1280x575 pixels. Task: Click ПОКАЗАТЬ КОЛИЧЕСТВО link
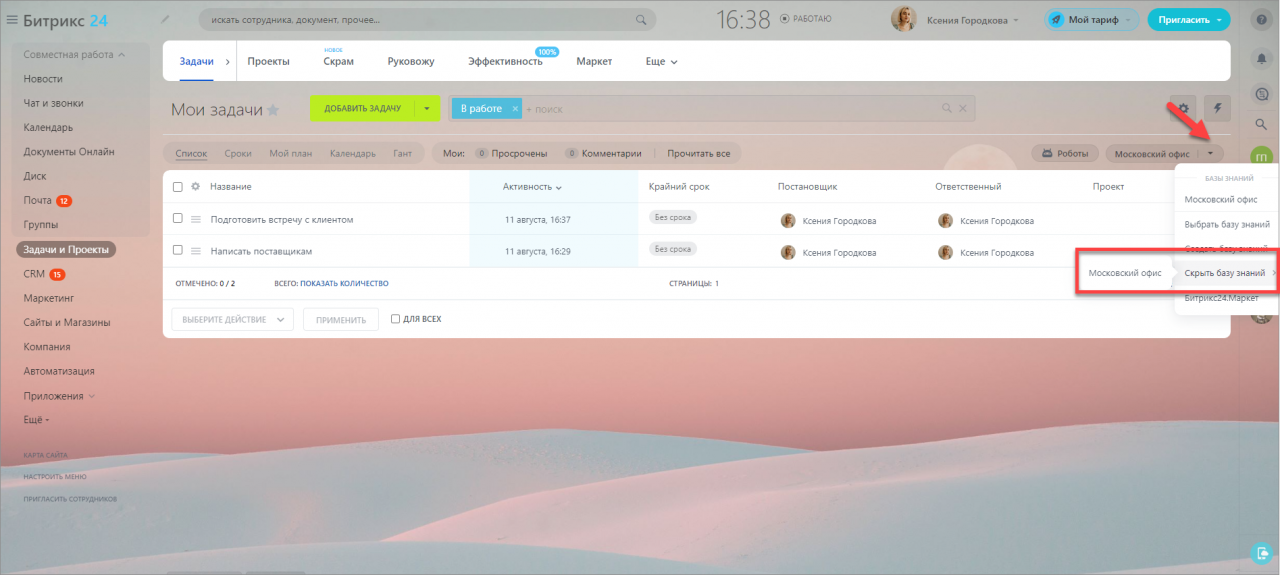[x=344, y=283]
